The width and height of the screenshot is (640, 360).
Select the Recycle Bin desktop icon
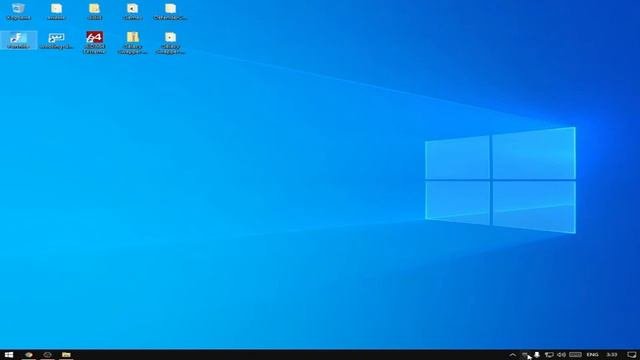[x=18, y=11]
